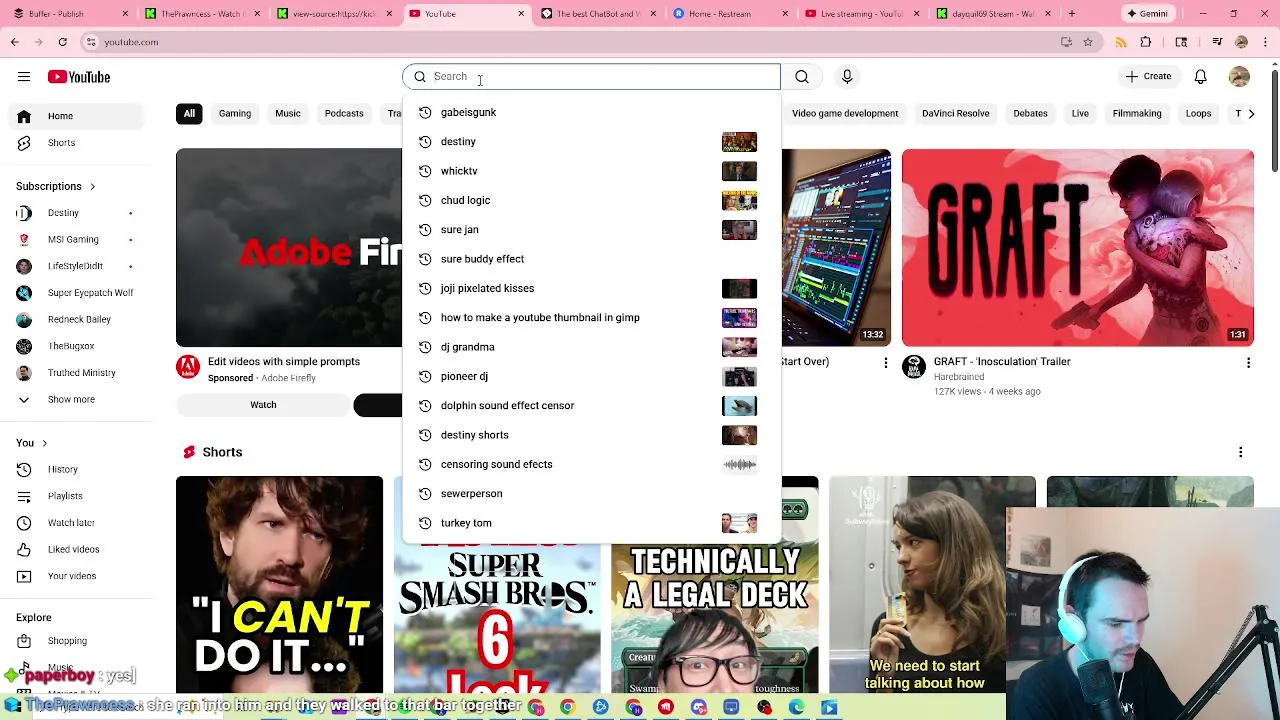Select the Music filter chip

pyautogui.click(x=288, y=113)
